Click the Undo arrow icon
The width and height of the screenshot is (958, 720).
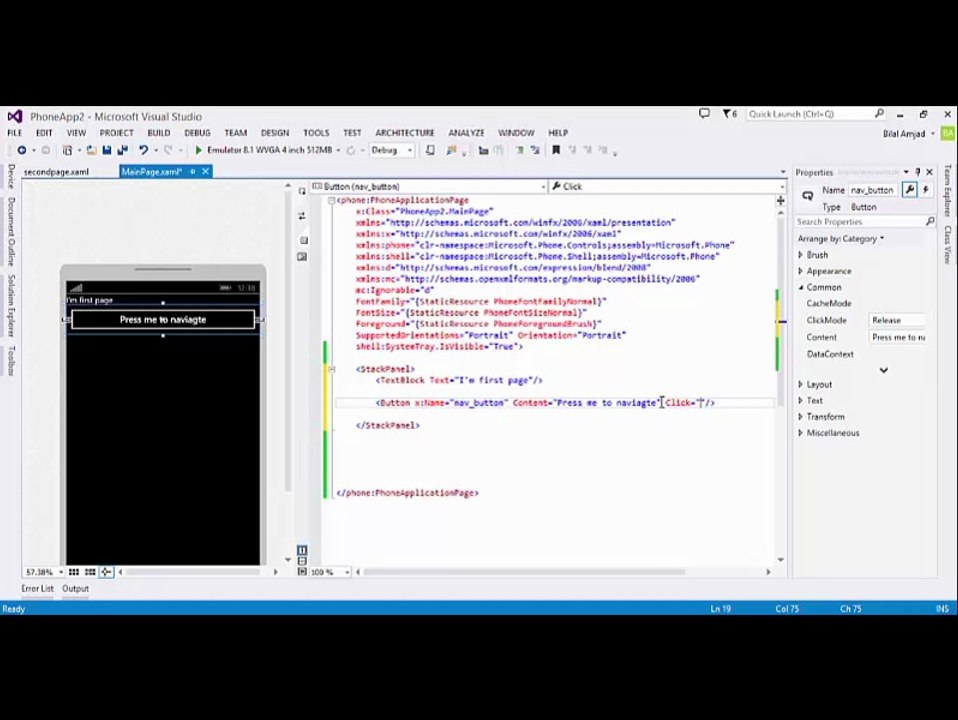click(143, 150)
